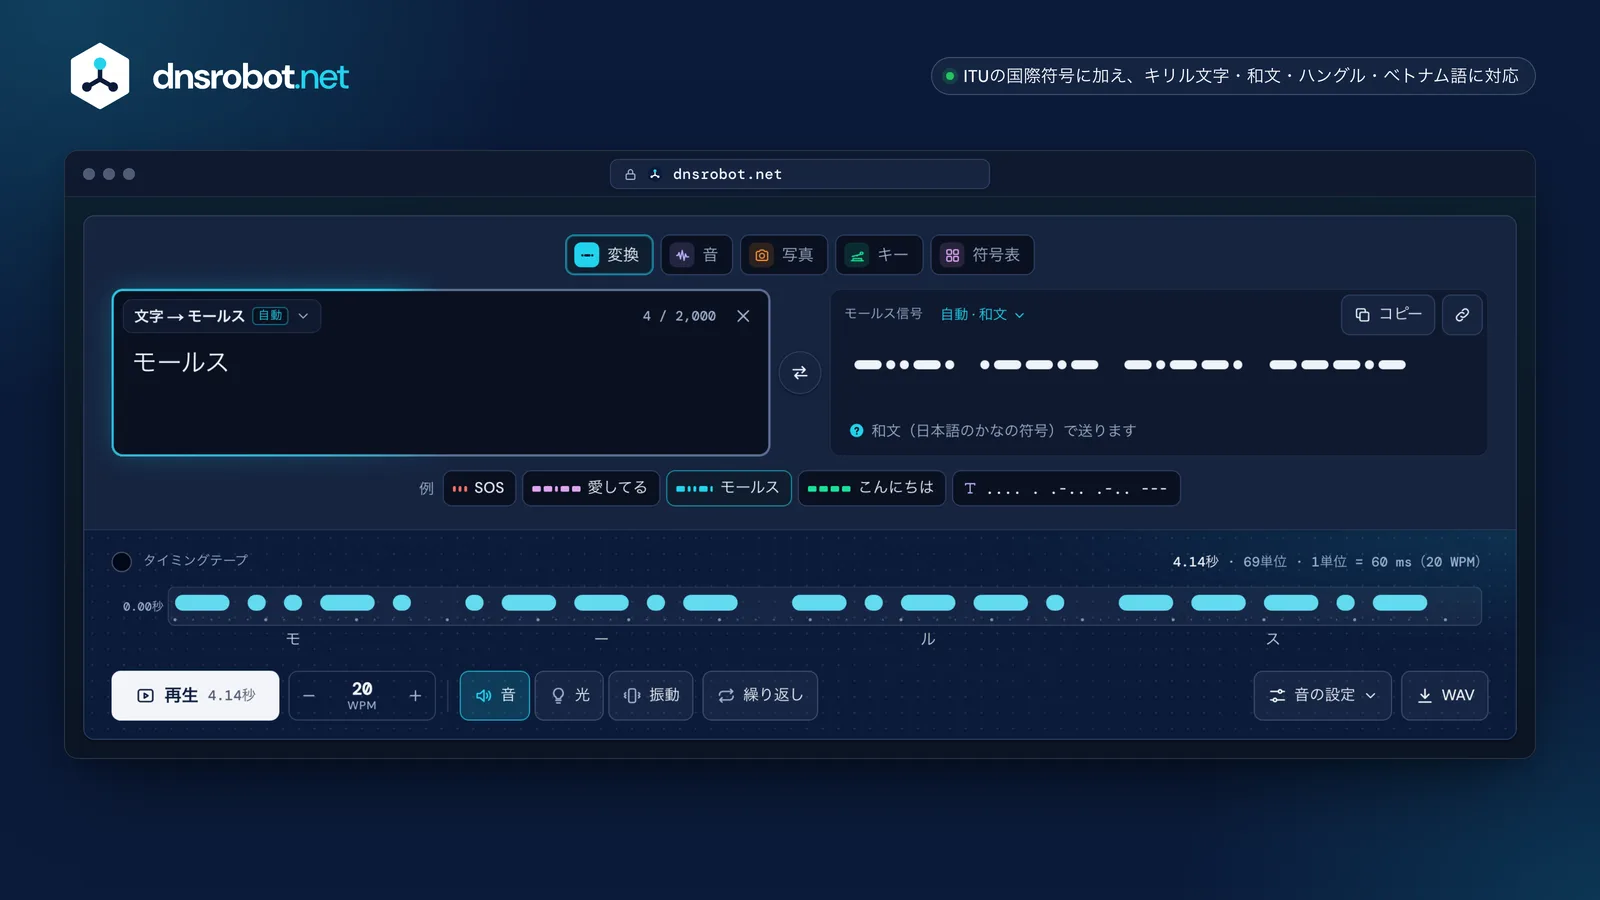Toggle the 繰り返し repeat mode
1600x900 pixels.
tap(760, 696)
